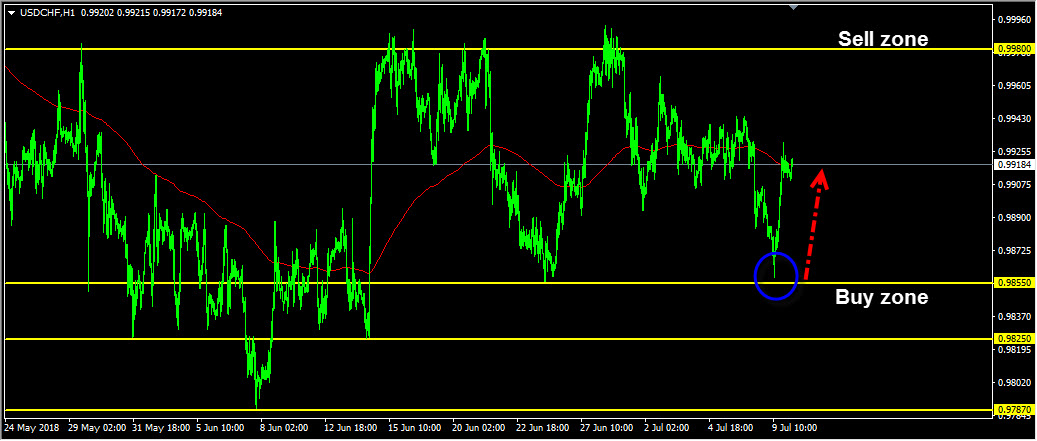Click the 0.98370 price axis label
This screenshot has width=1037, height=441.
[x=1013, y=317]
